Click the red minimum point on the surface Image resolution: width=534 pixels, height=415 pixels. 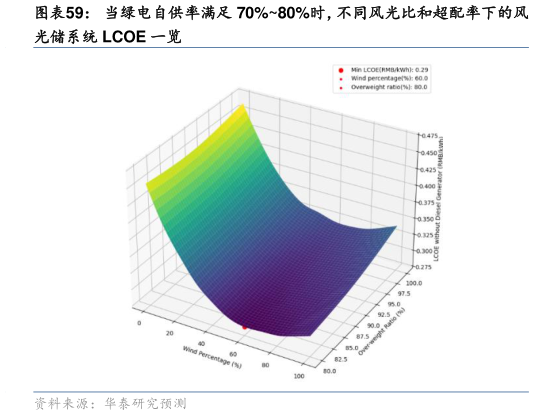244,327
